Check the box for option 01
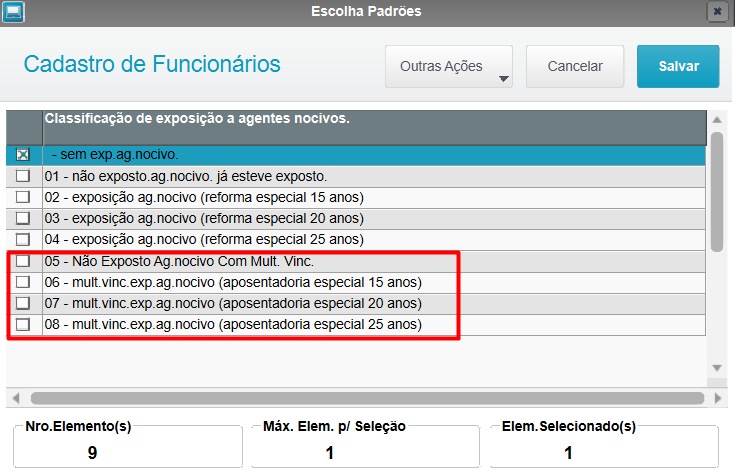 22,176
